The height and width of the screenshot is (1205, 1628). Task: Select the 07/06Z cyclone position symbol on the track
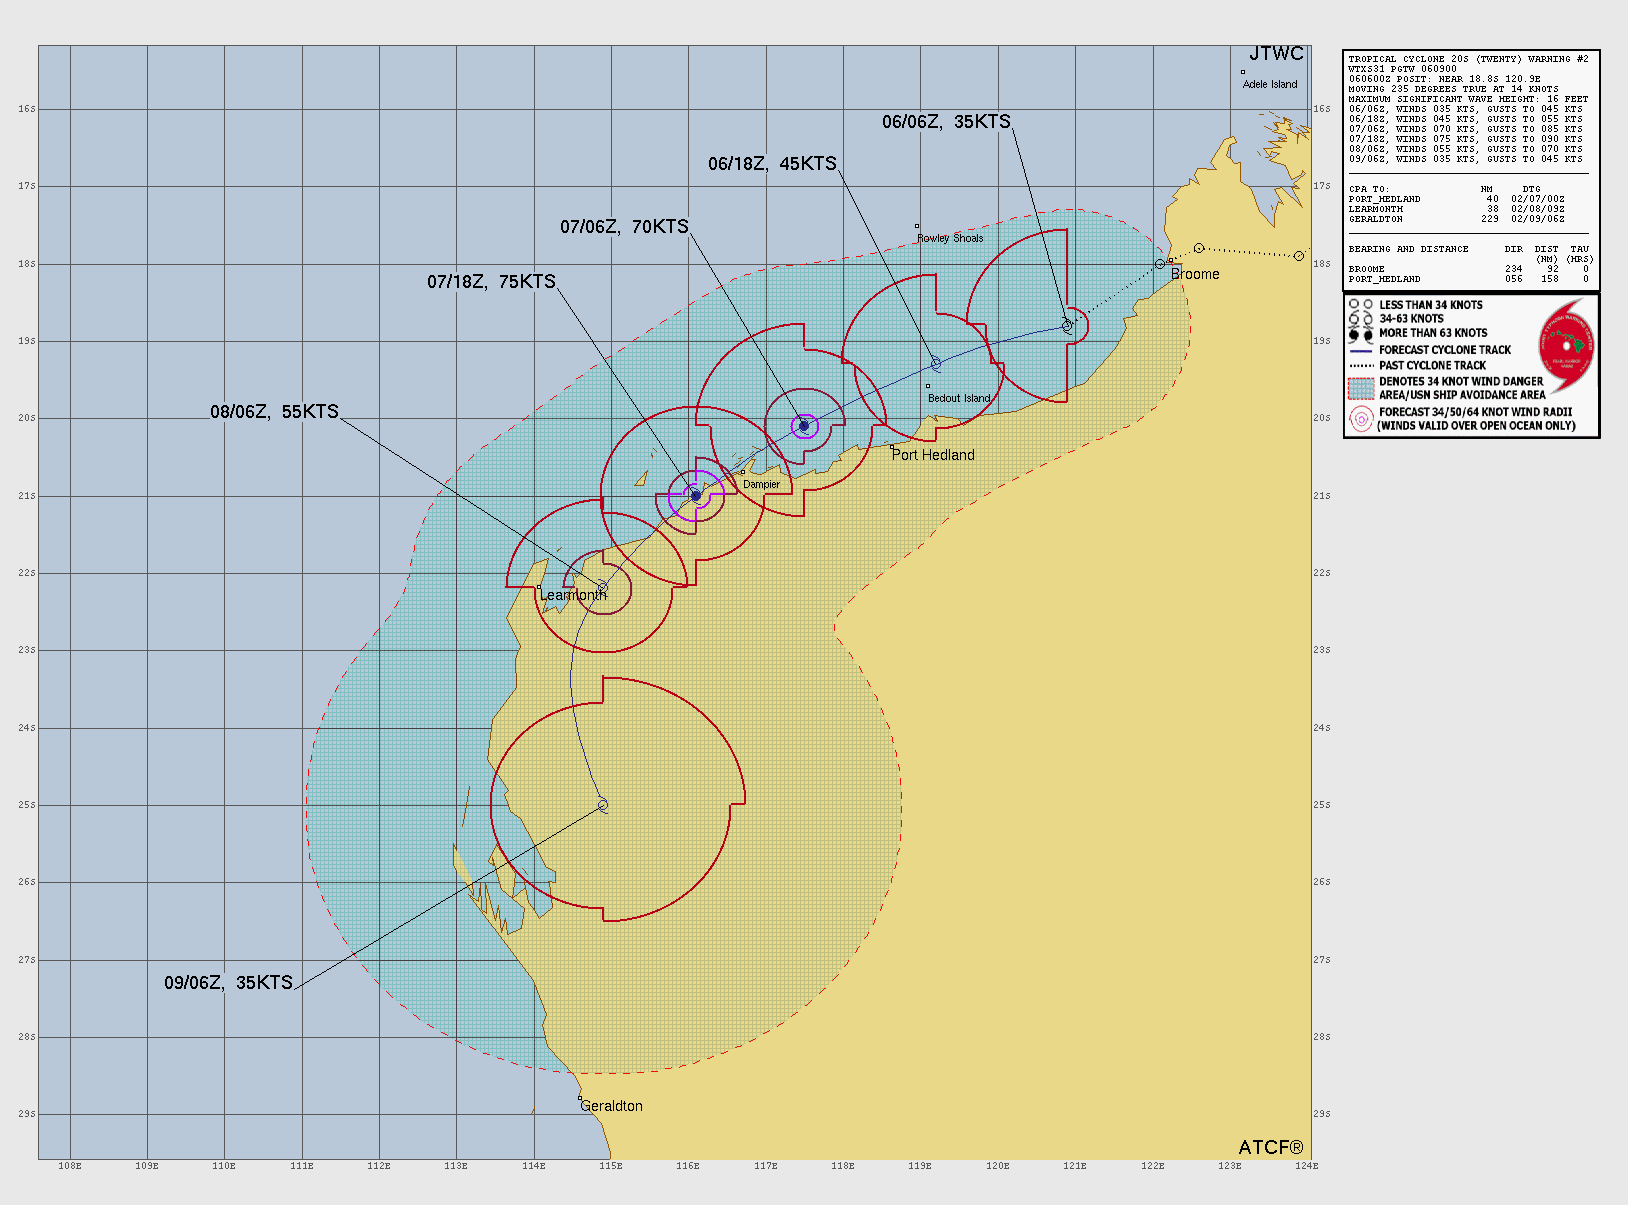[x=804, y=426]
